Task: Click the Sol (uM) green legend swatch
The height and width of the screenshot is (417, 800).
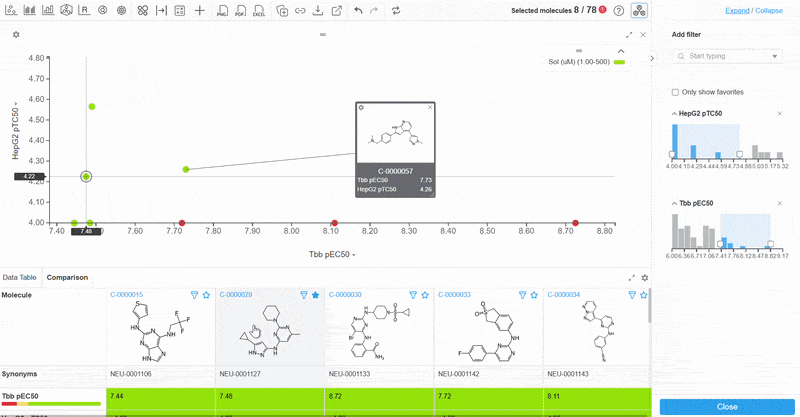Action: (x=619, y=62)
